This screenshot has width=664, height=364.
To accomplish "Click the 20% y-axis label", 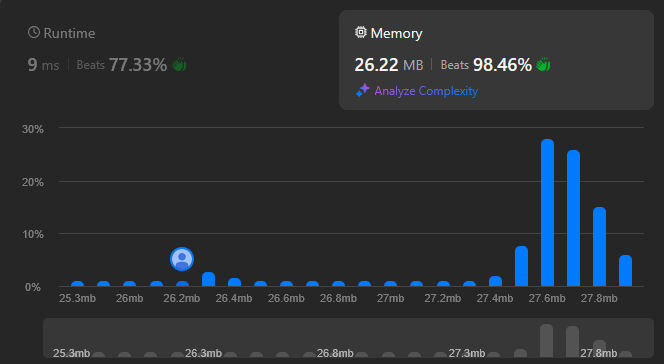I will [33, 182].
